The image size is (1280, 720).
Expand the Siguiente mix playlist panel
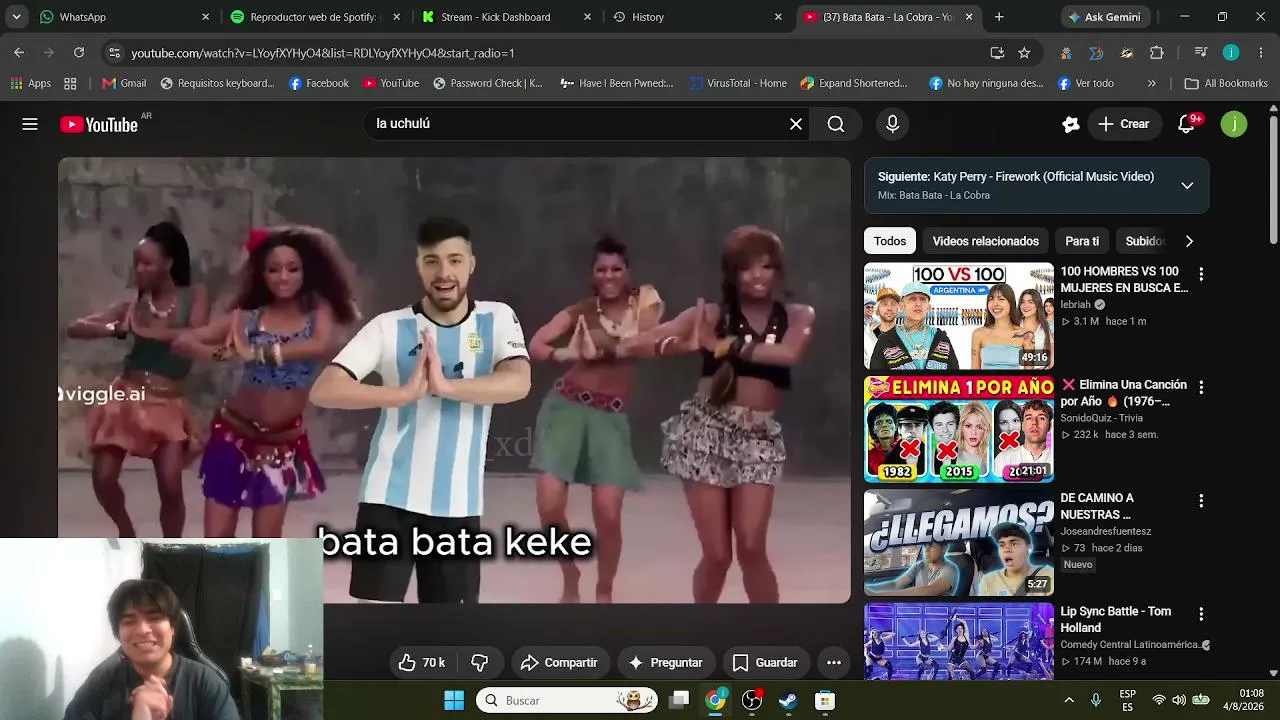(1187, 185)
